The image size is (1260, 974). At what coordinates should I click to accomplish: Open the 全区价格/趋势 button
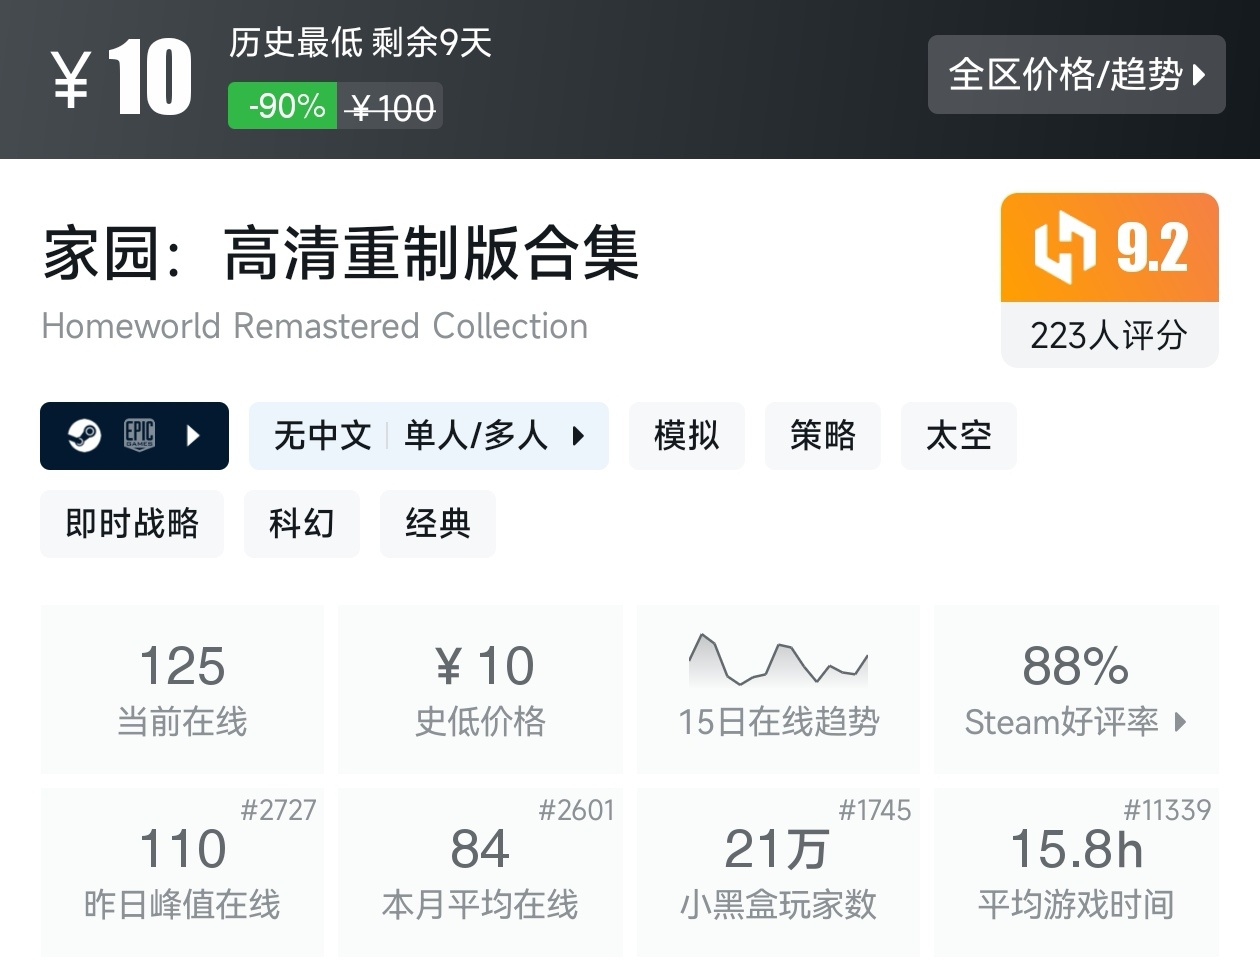(1076, 74)
